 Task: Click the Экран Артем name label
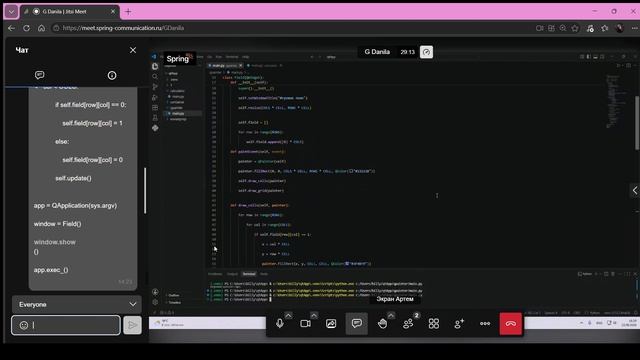(x=395, y=299)
